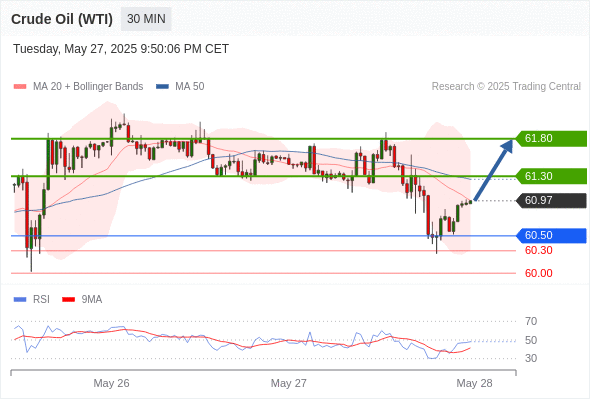The width and height of the screenshot is (590, 400).
Task: Click the RSI blue legend swatch
Action: point(20,300)
